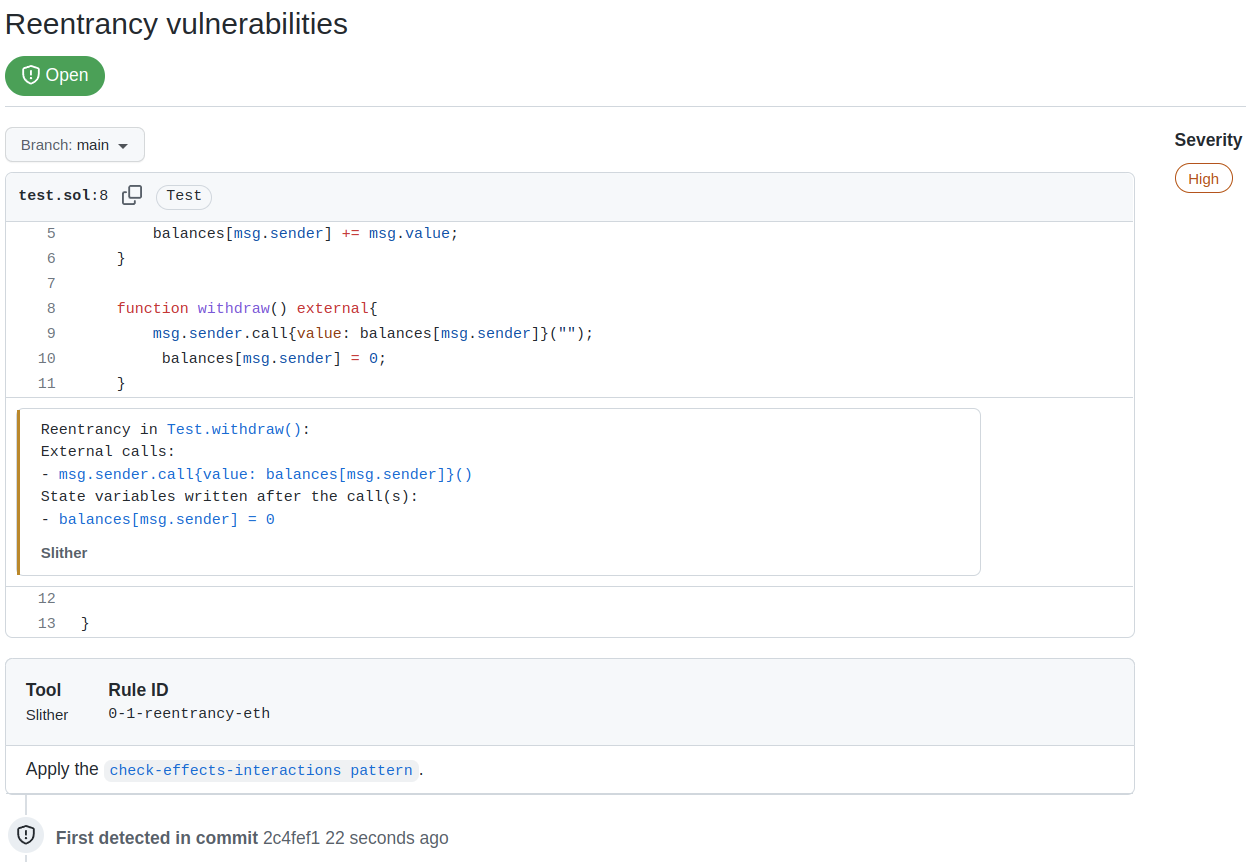Click the caret arrow on the branch selector

123,146
